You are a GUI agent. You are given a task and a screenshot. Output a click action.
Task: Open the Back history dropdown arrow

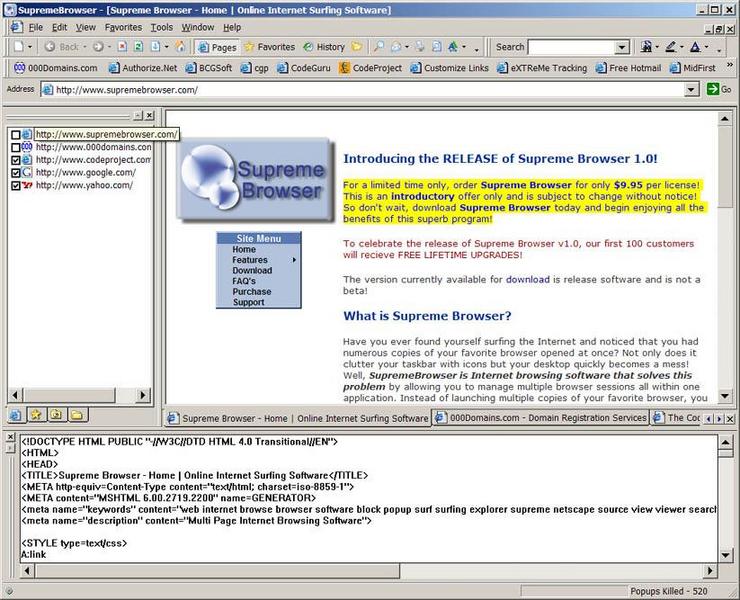pos(84,47)
